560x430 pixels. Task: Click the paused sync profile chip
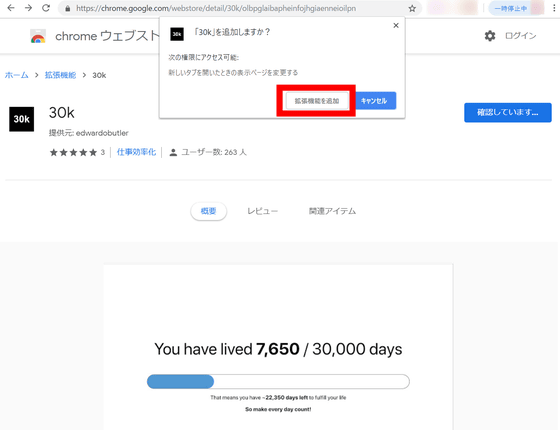[x=516, y=8]
